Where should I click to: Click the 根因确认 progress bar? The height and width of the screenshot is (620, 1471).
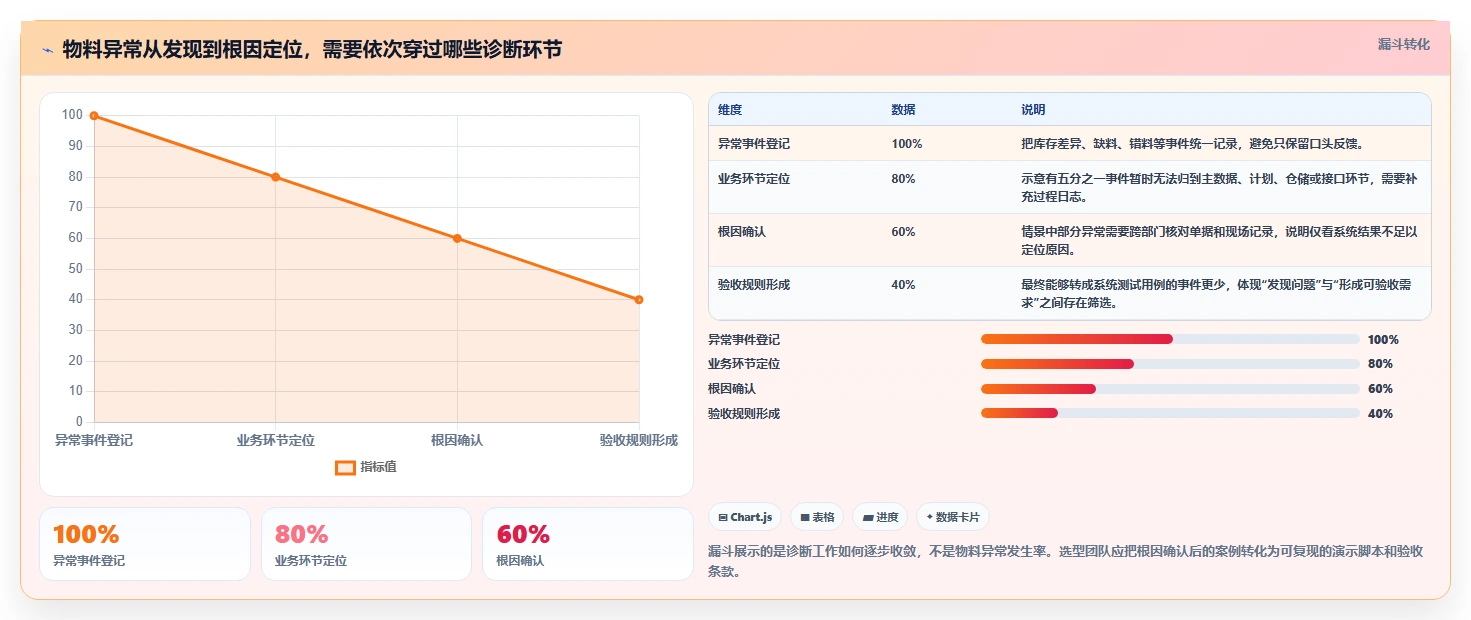[1170, 389]
